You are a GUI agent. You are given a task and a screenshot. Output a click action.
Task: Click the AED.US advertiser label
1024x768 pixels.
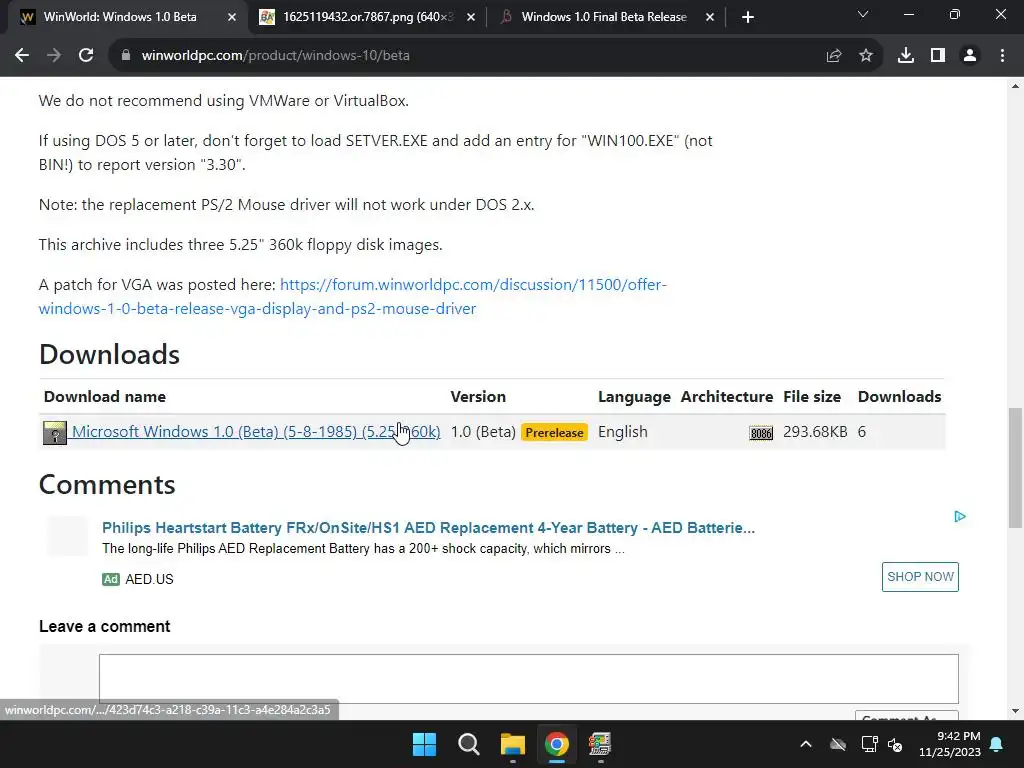click(150, 579)
